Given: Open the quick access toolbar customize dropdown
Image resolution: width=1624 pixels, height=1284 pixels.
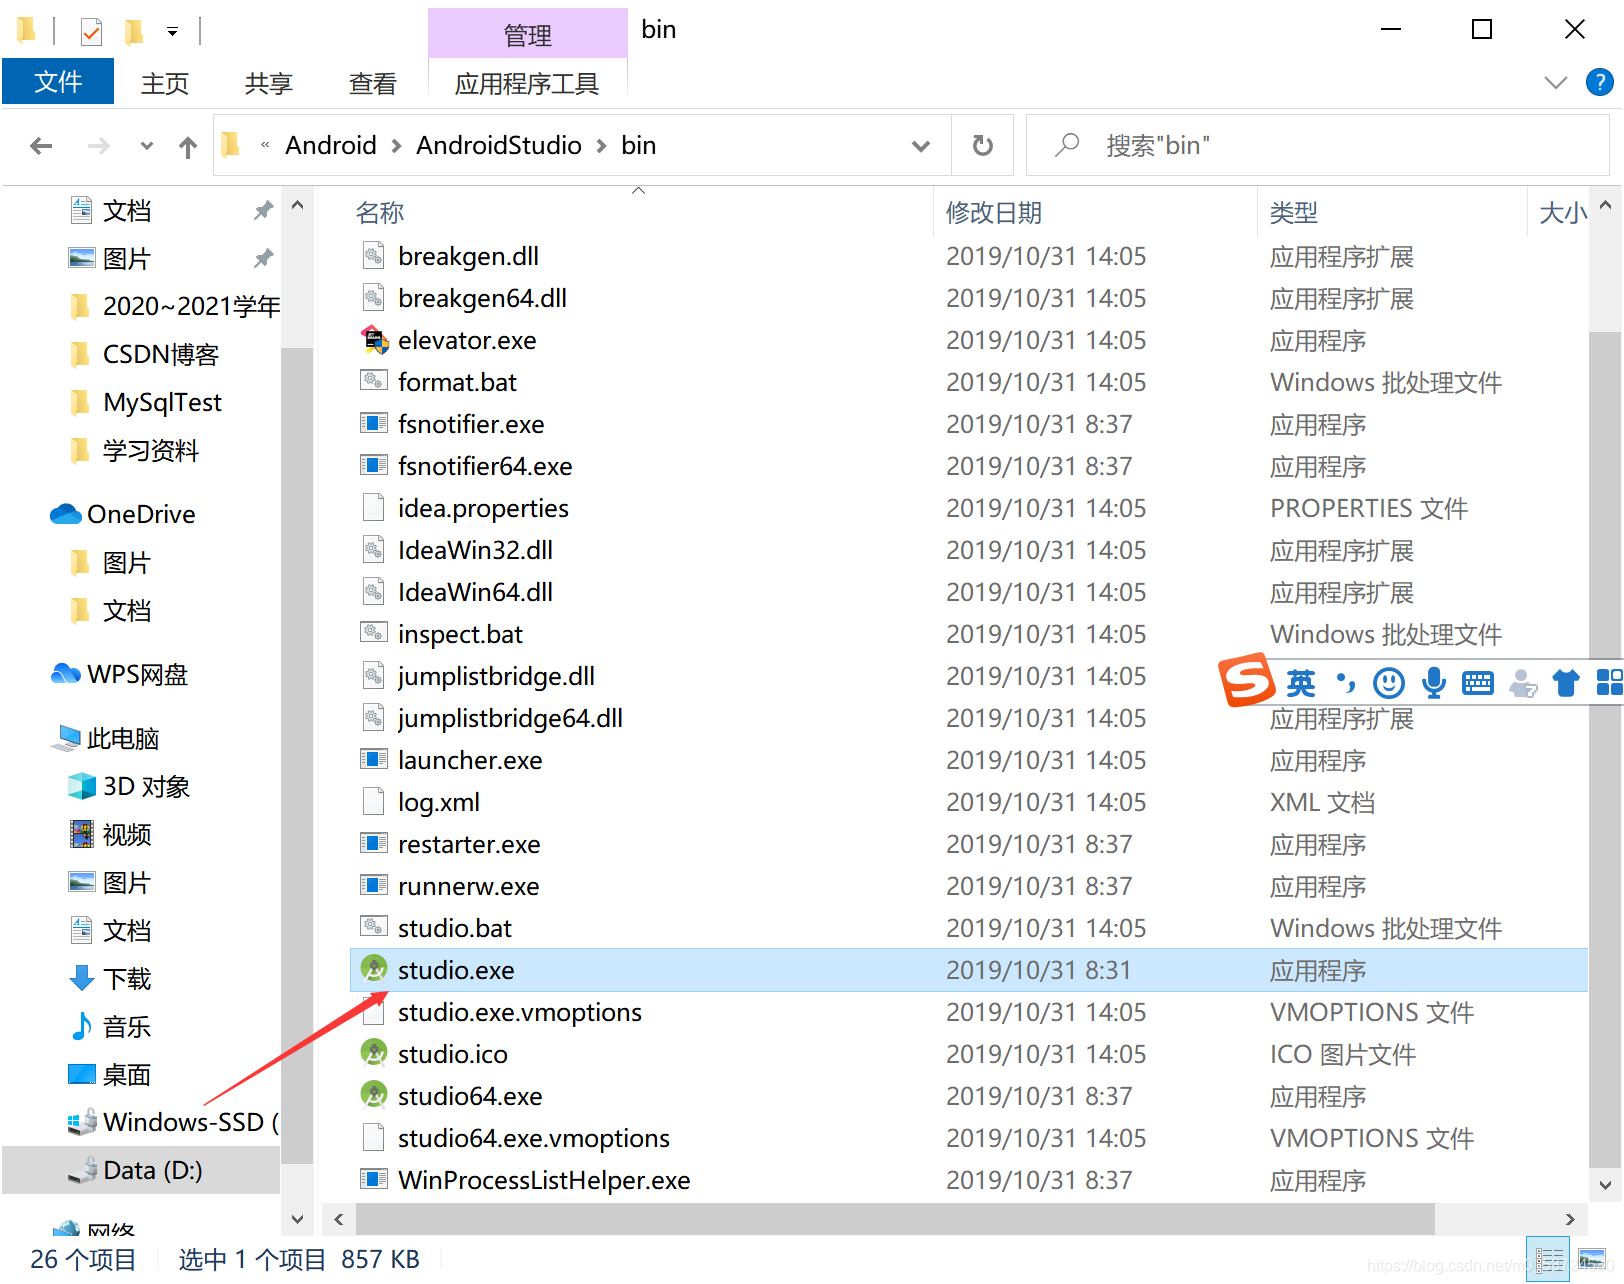Looking at the screenshot, I should (x=172, y=32).
